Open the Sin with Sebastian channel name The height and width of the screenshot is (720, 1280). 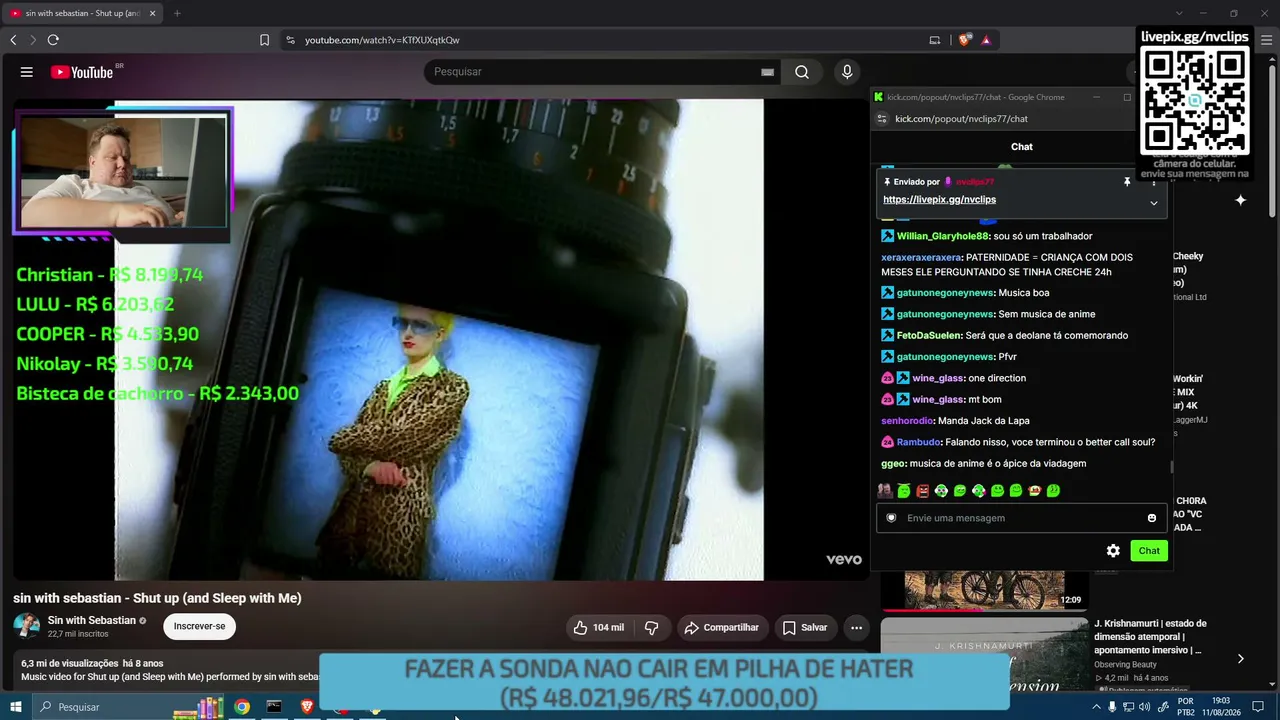point(92,621)
